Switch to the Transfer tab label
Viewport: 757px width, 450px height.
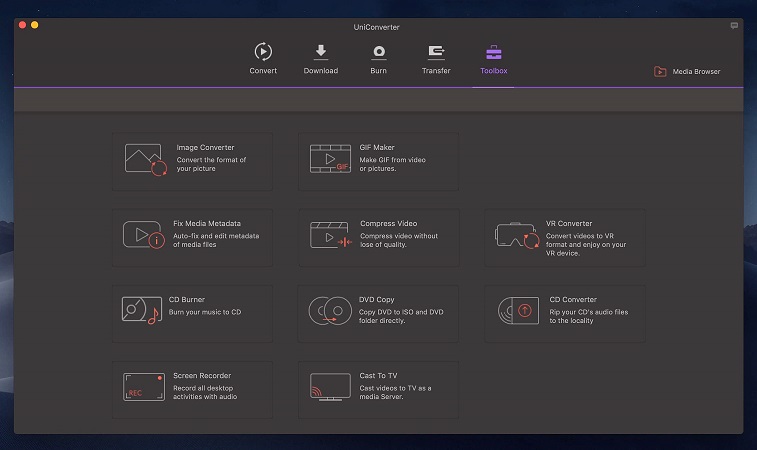[x=436, y=70]
